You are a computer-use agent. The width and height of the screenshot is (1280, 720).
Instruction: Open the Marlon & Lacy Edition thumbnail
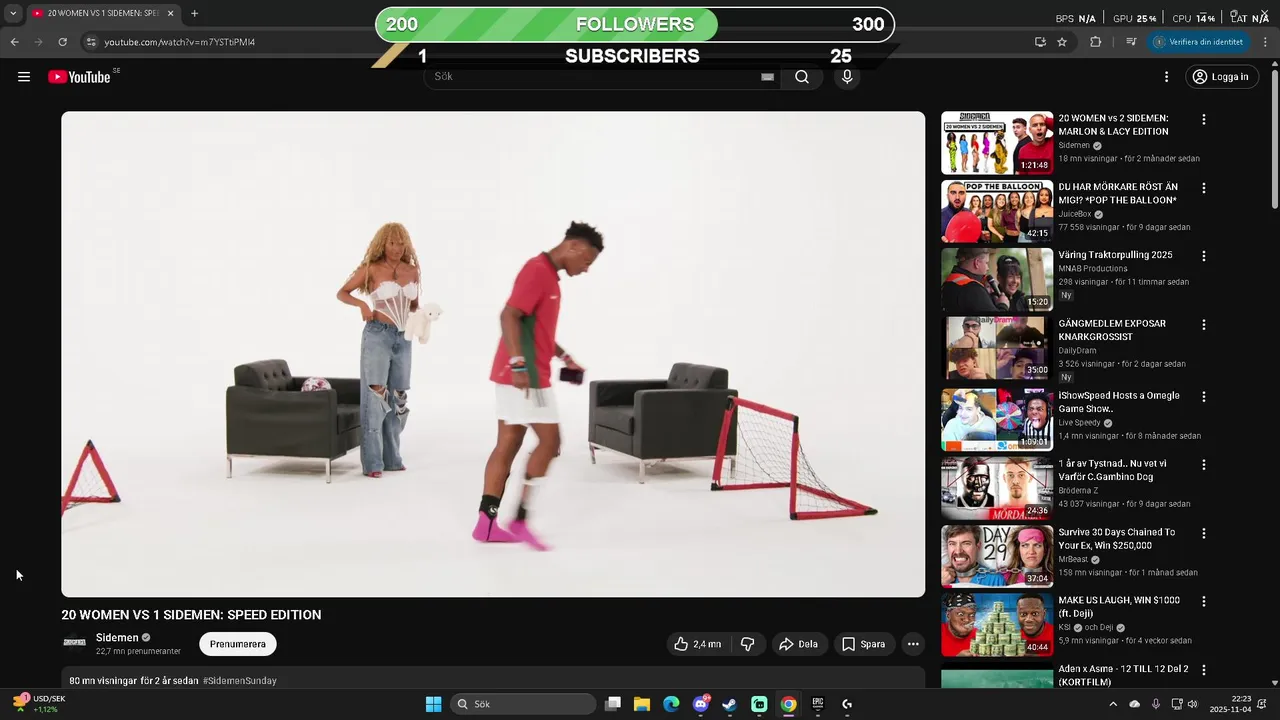[x=997, y=143]
